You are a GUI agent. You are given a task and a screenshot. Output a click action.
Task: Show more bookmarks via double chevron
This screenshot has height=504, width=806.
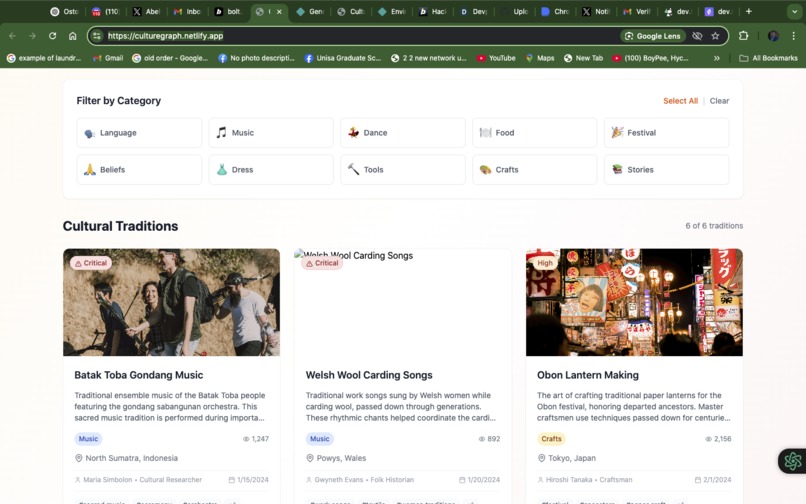pyautogui.click(x=717, y=58)
